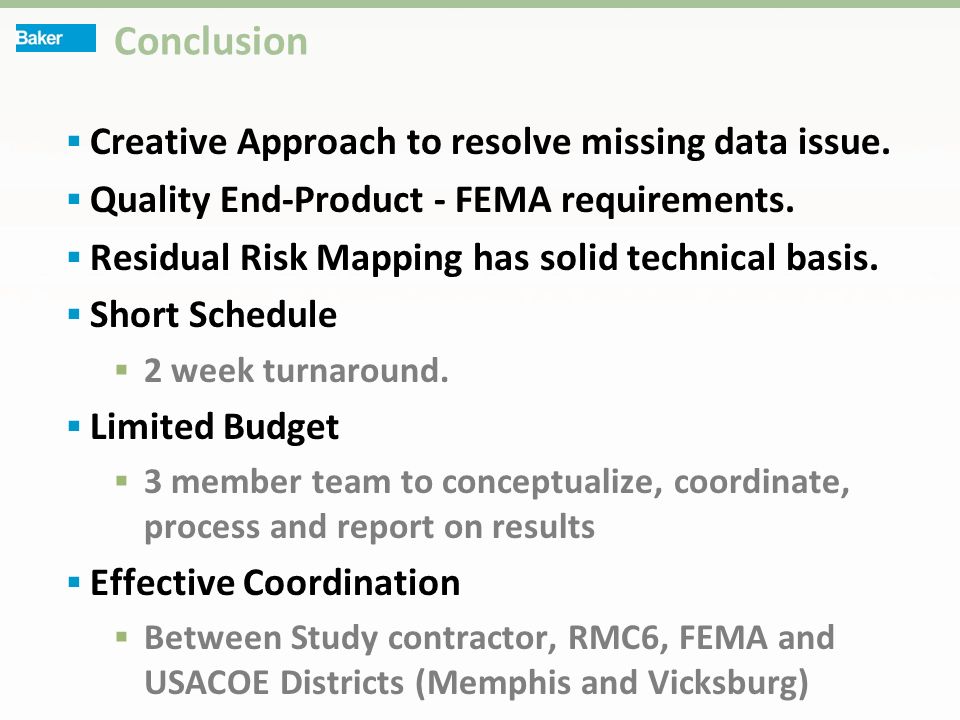Select the Residual Risk Mapping line
This screenshot has height=720, width=960.
click(484, 258)
